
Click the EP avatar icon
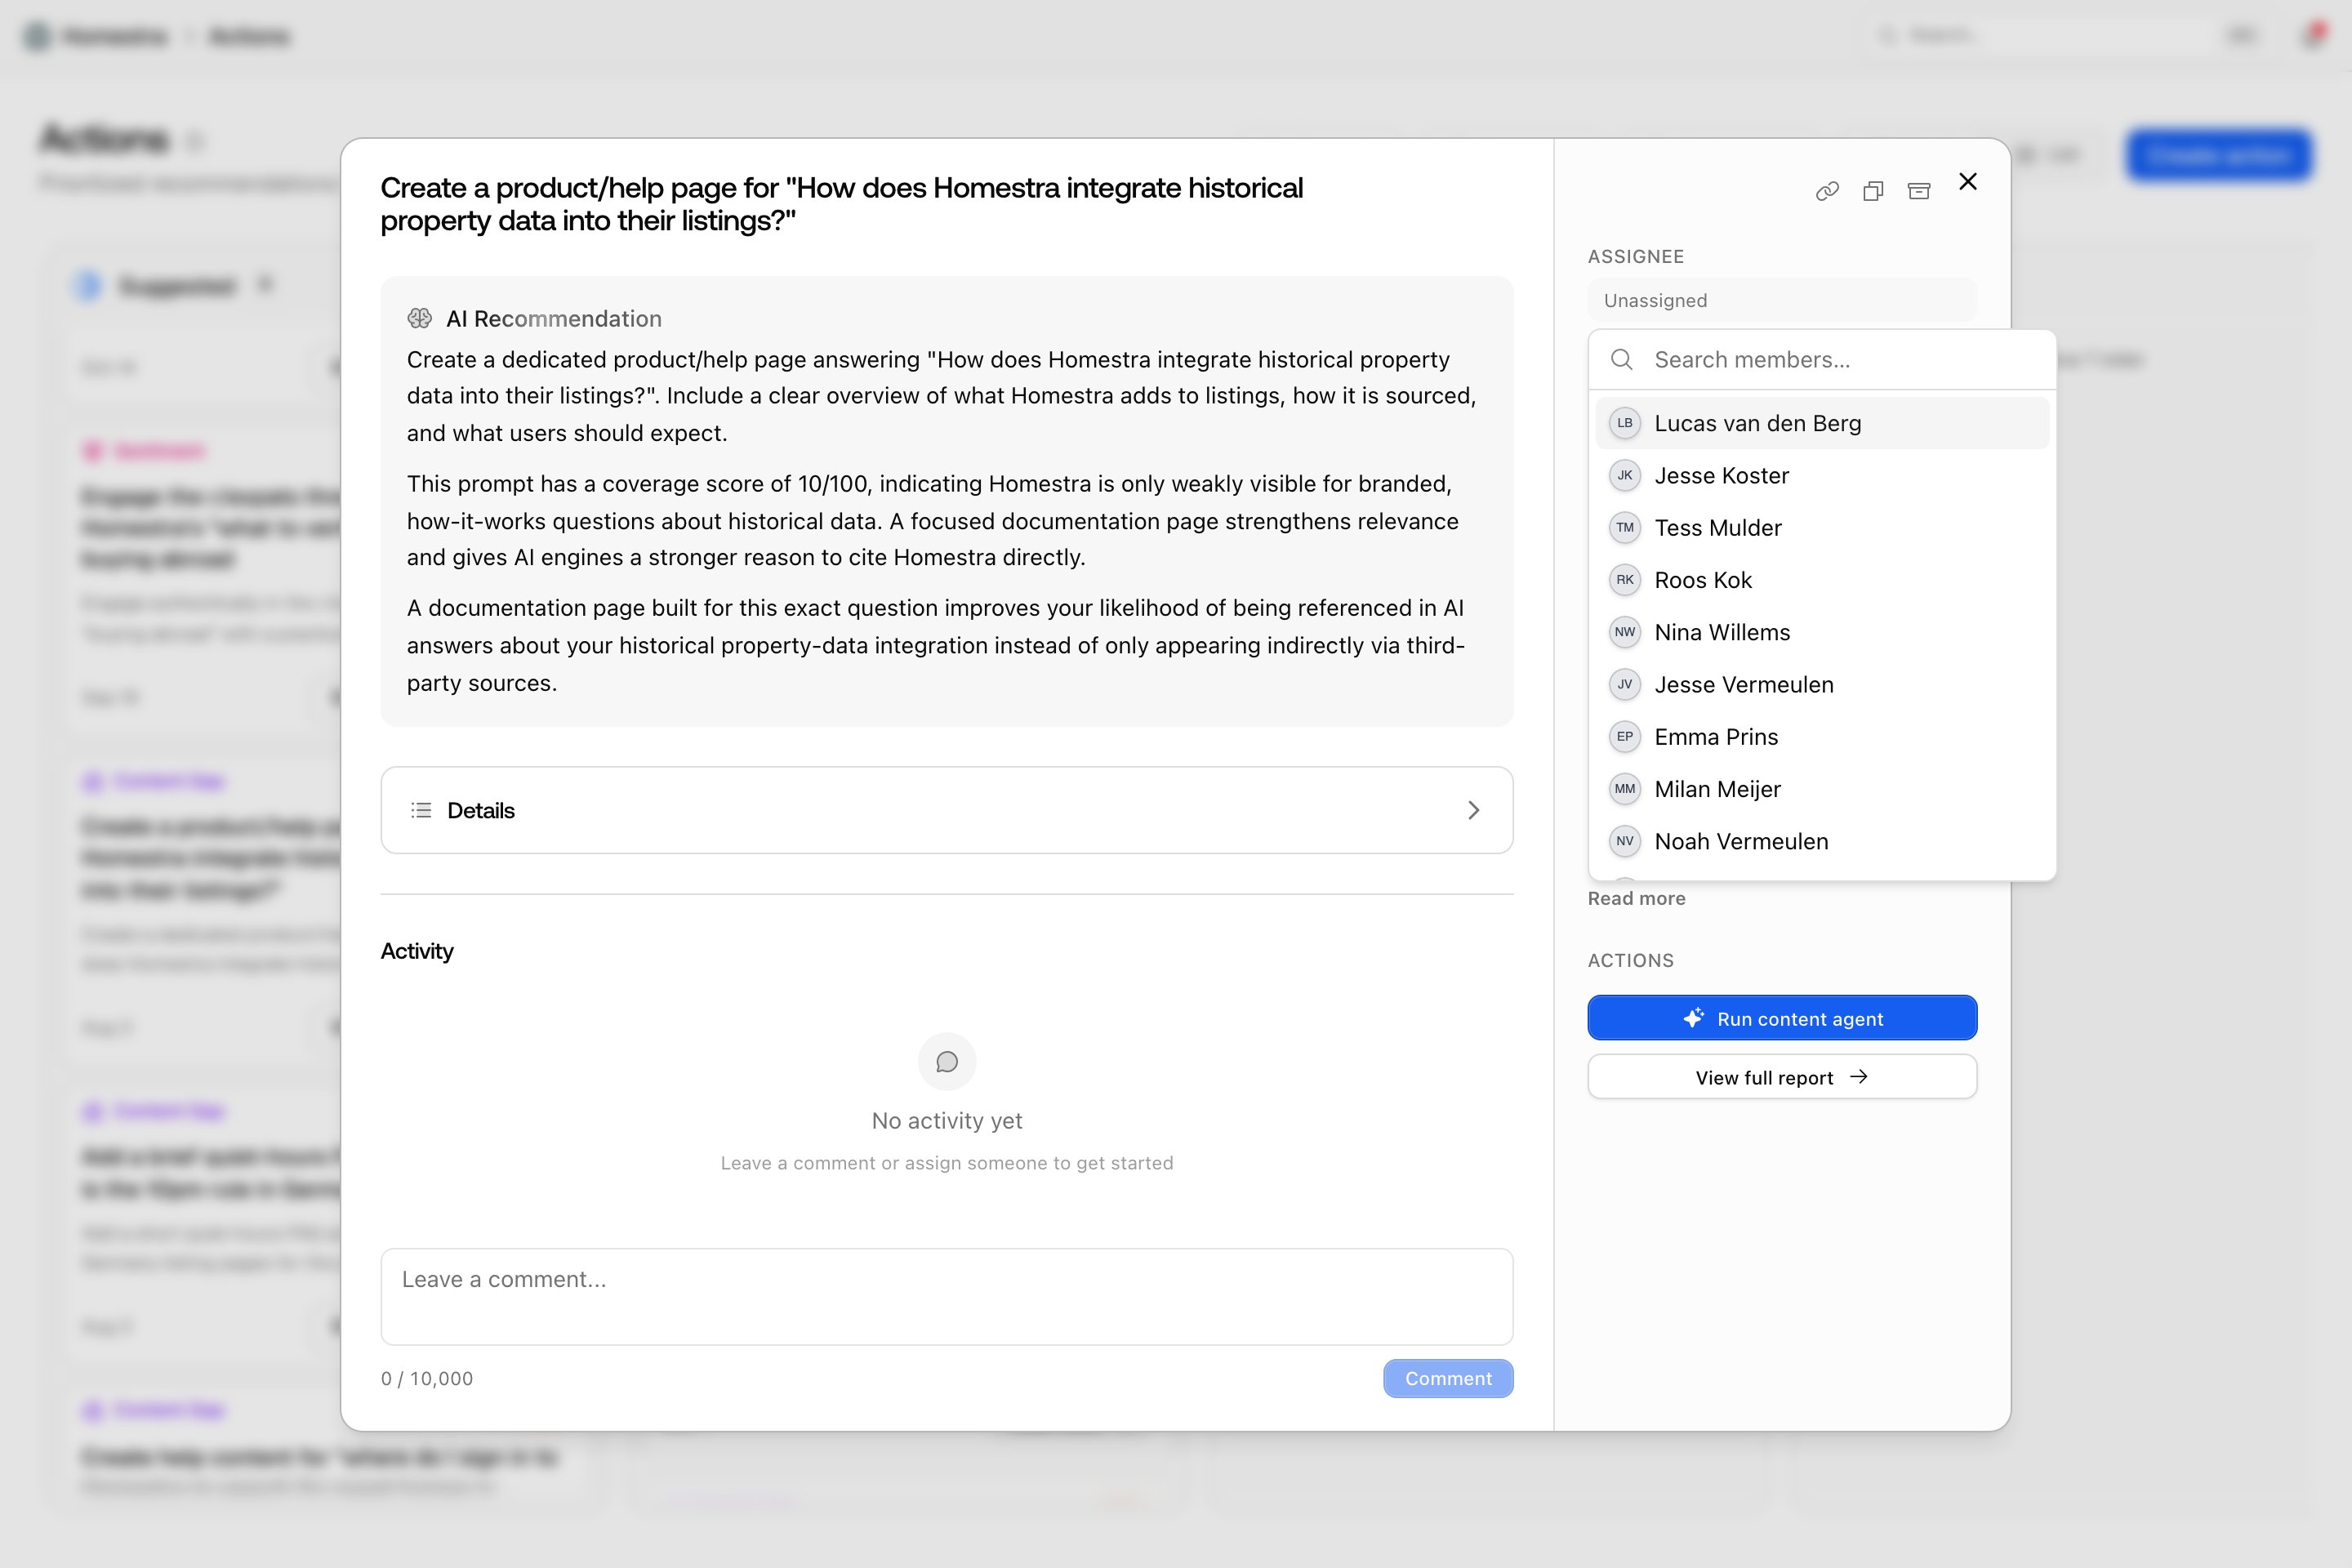tap(1625, 736)
